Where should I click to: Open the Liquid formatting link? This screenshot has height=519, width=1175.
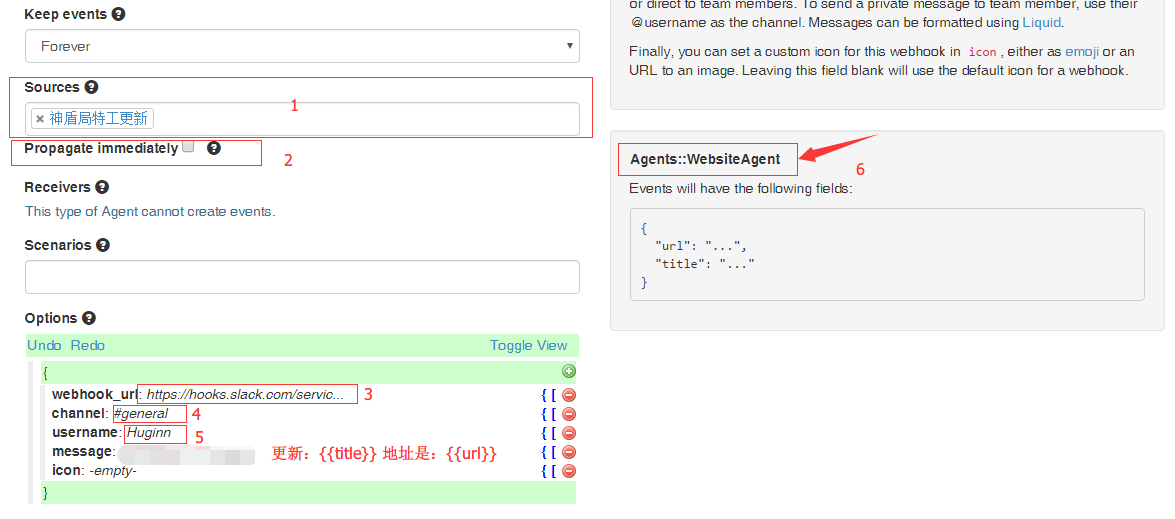1042,22
